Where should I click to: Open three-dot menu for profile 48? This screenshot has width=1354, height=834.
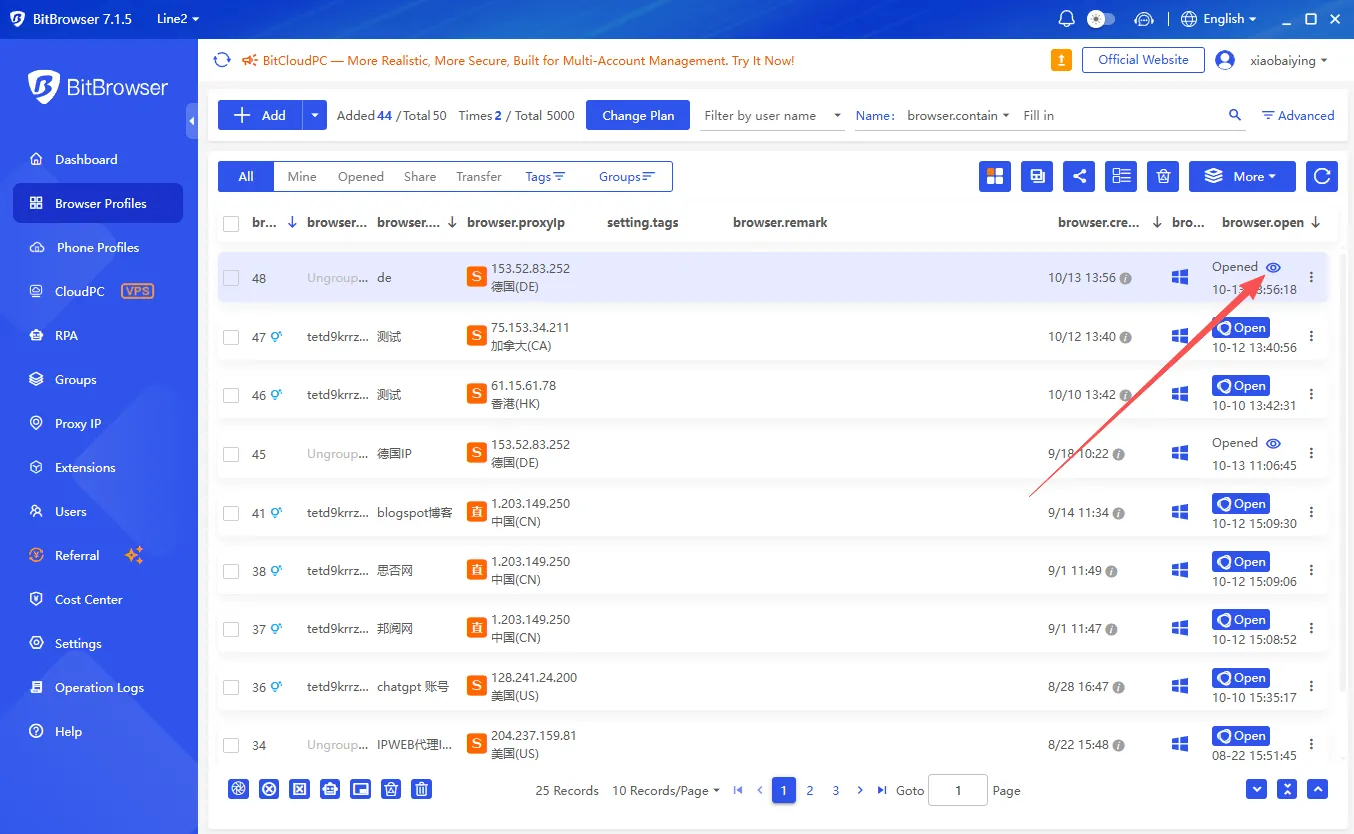(1312, 278)
